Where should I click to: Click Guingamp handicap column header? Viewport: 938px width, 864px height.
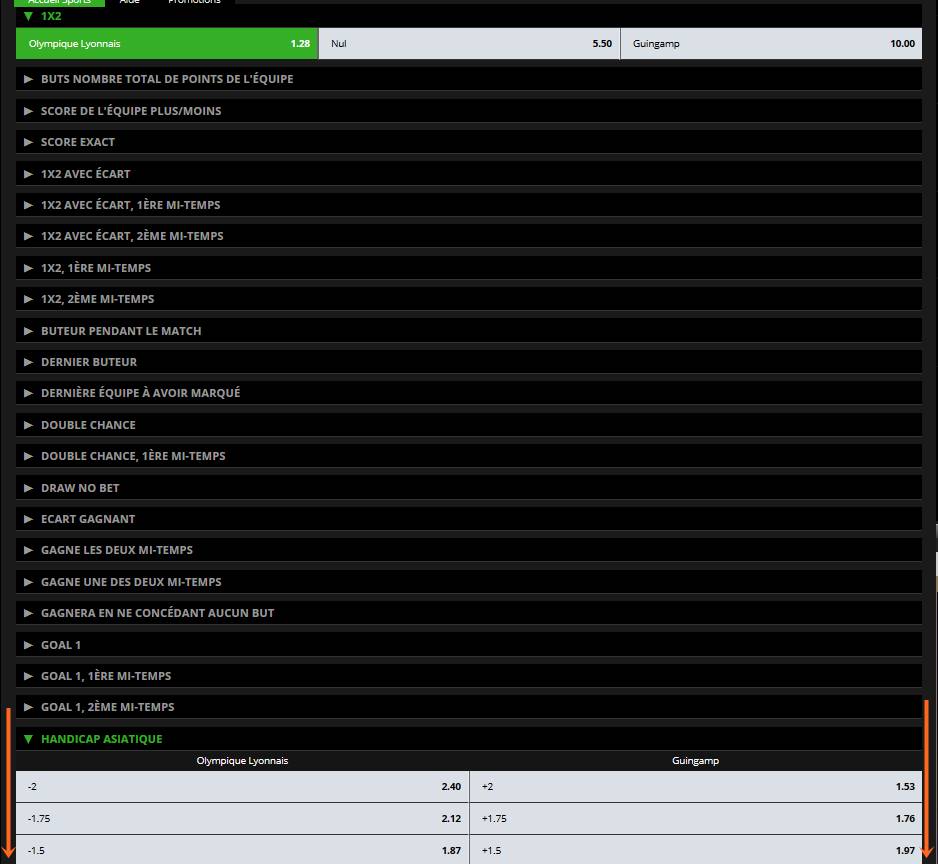coord(695,760)
